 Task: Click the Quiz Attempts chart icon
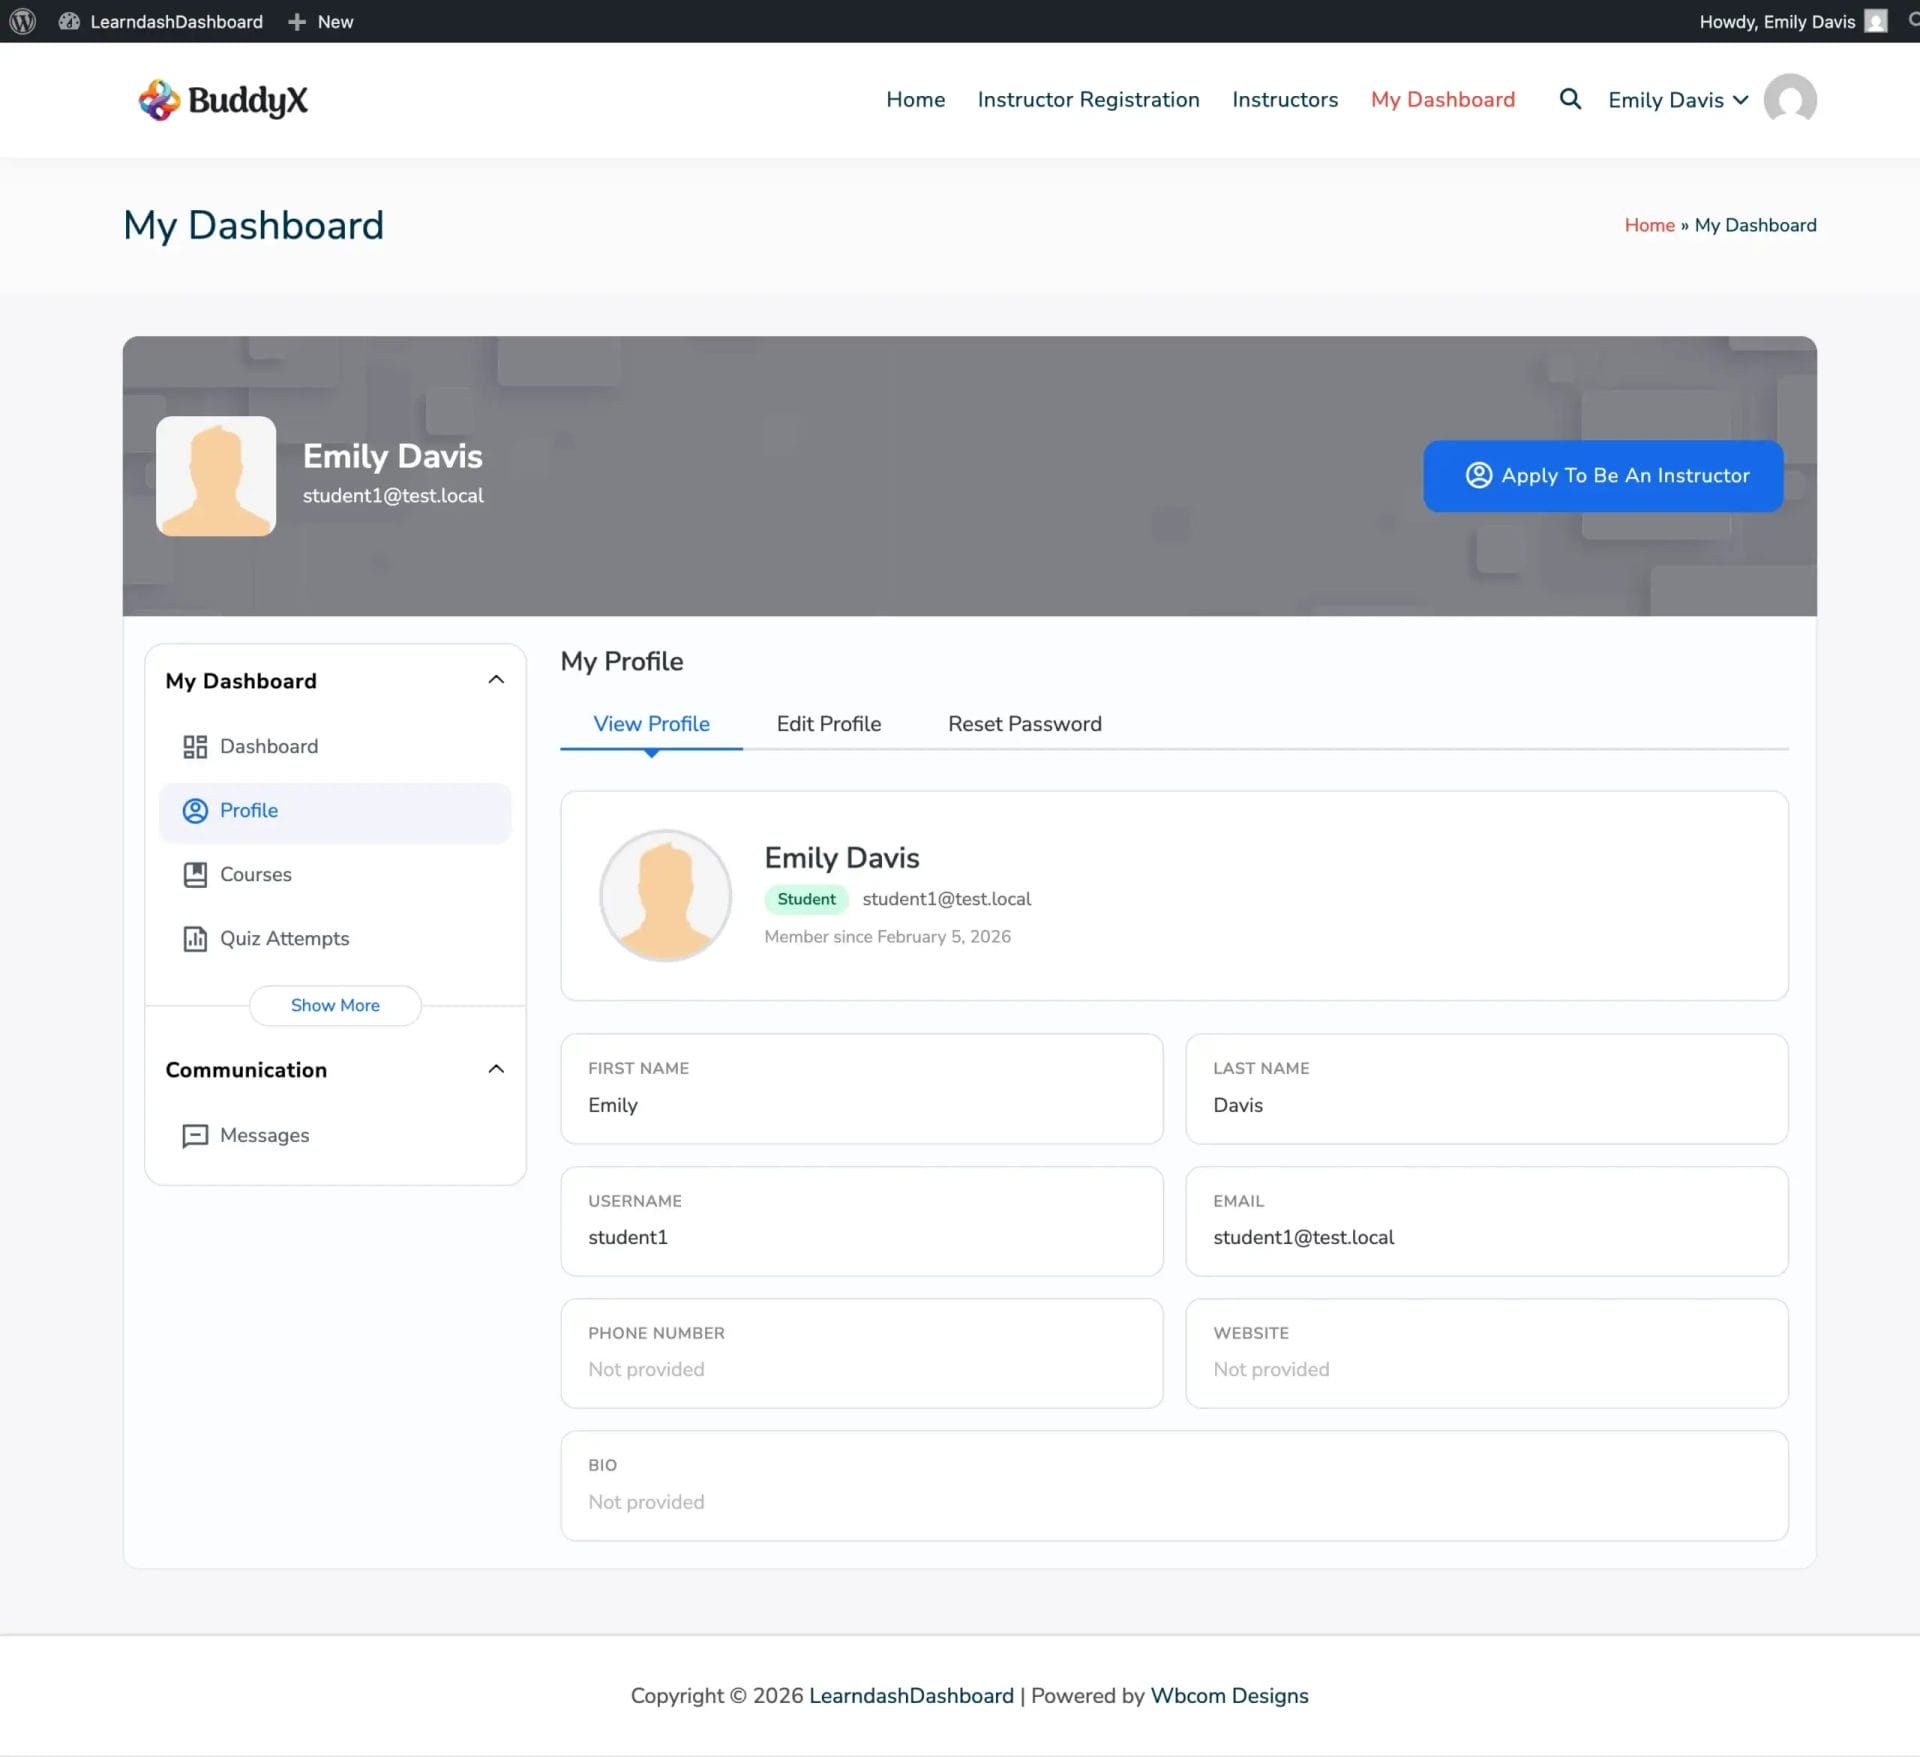pos(195,939)
